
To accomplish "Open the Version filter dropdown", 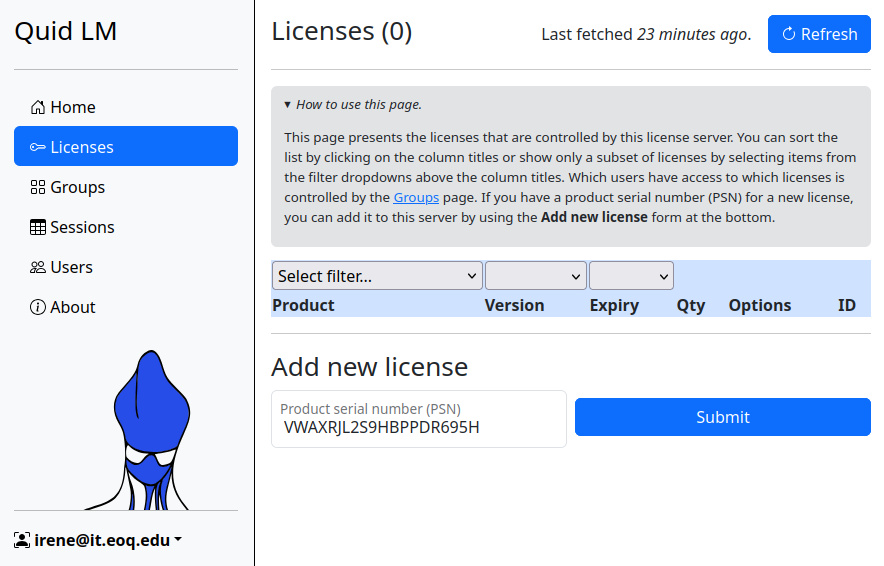I will click(535, 276).
